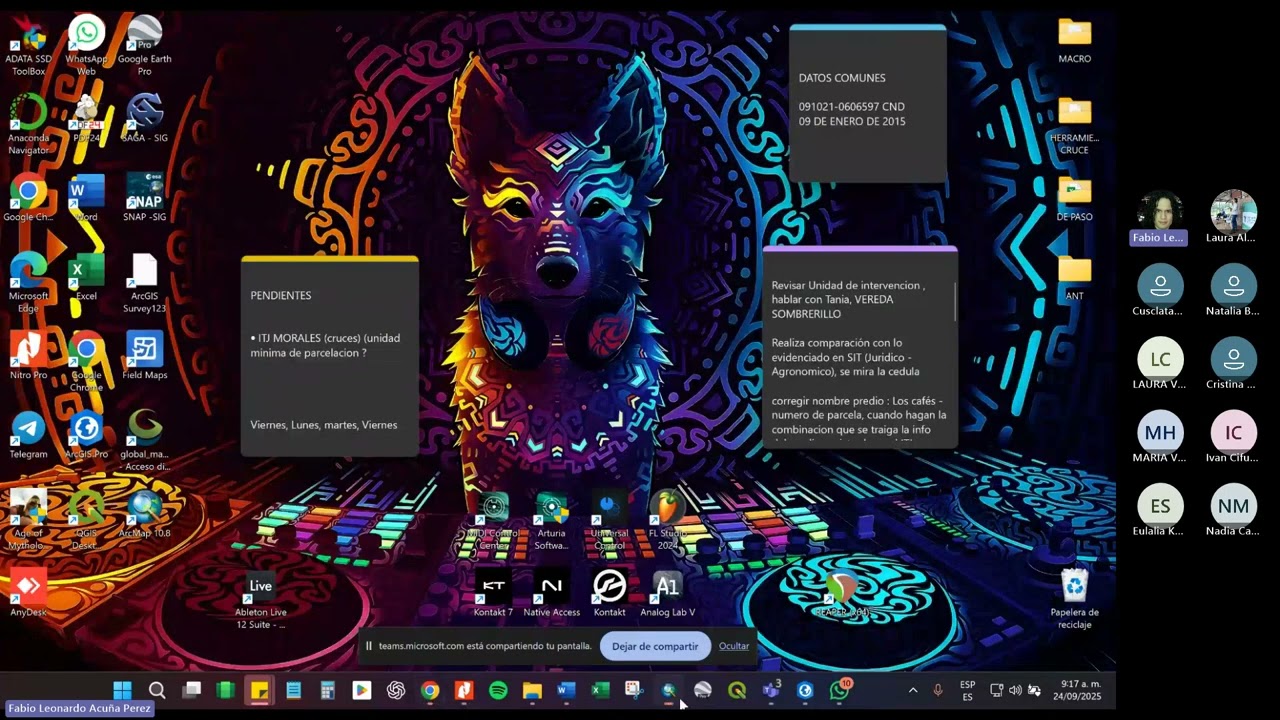Open the Field Maps desktop shortcut

pyautogui.click(x=145, y=355)
